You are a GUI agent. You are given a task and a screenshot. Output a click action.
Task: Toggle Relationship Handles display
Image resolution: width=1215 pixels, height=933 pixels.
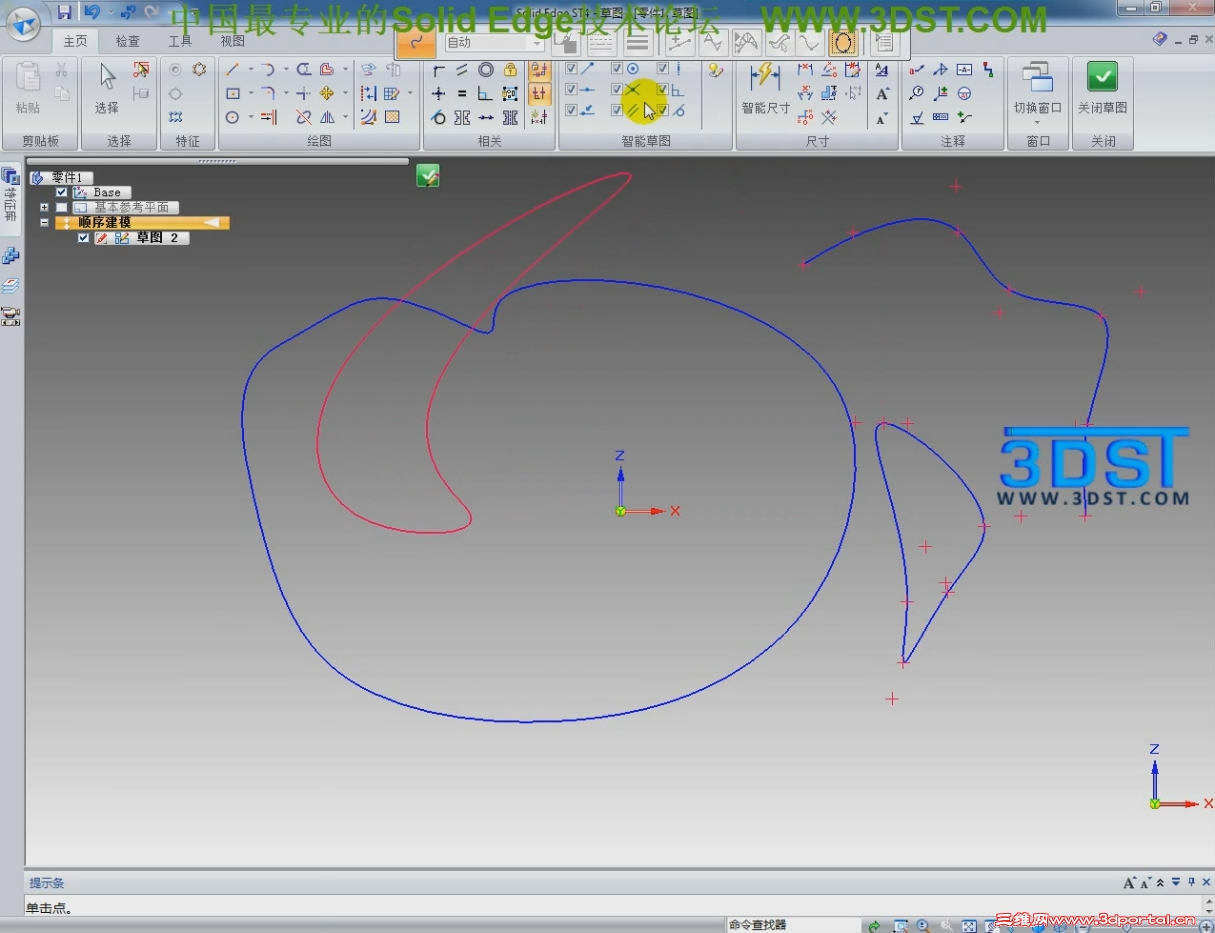(x=539, y=93)
